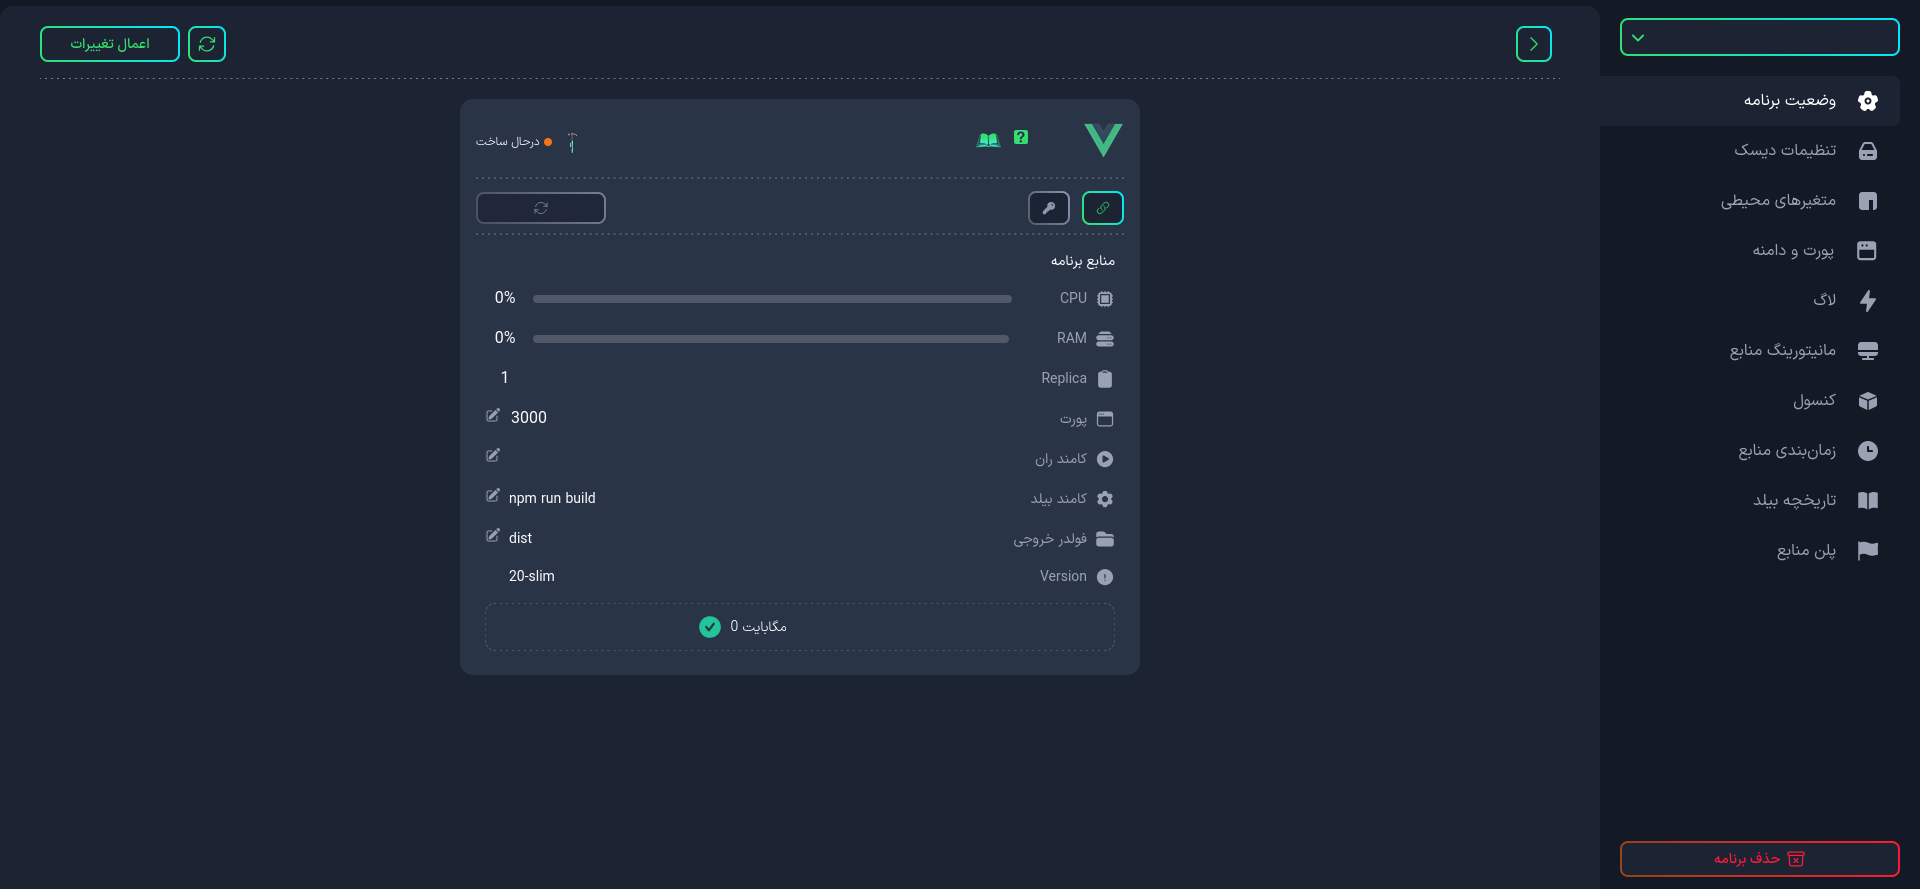1920x889 pixels.
Task: Click the red حذف برنامه button
Action: click(x=1759, y=859)
